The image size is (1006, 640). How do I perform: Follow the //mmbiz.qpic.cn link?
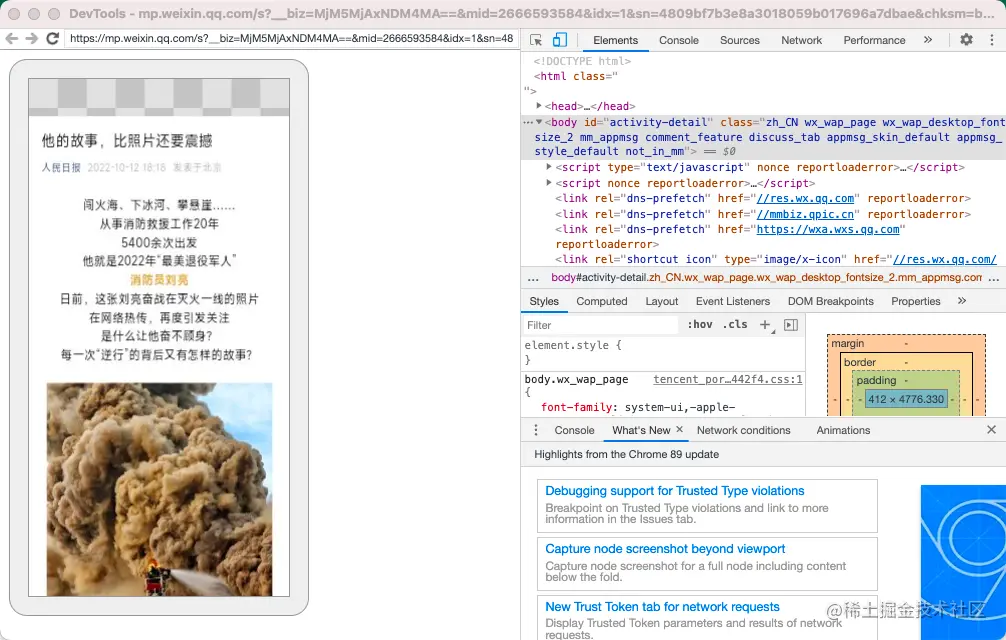(x=805, y=214)
